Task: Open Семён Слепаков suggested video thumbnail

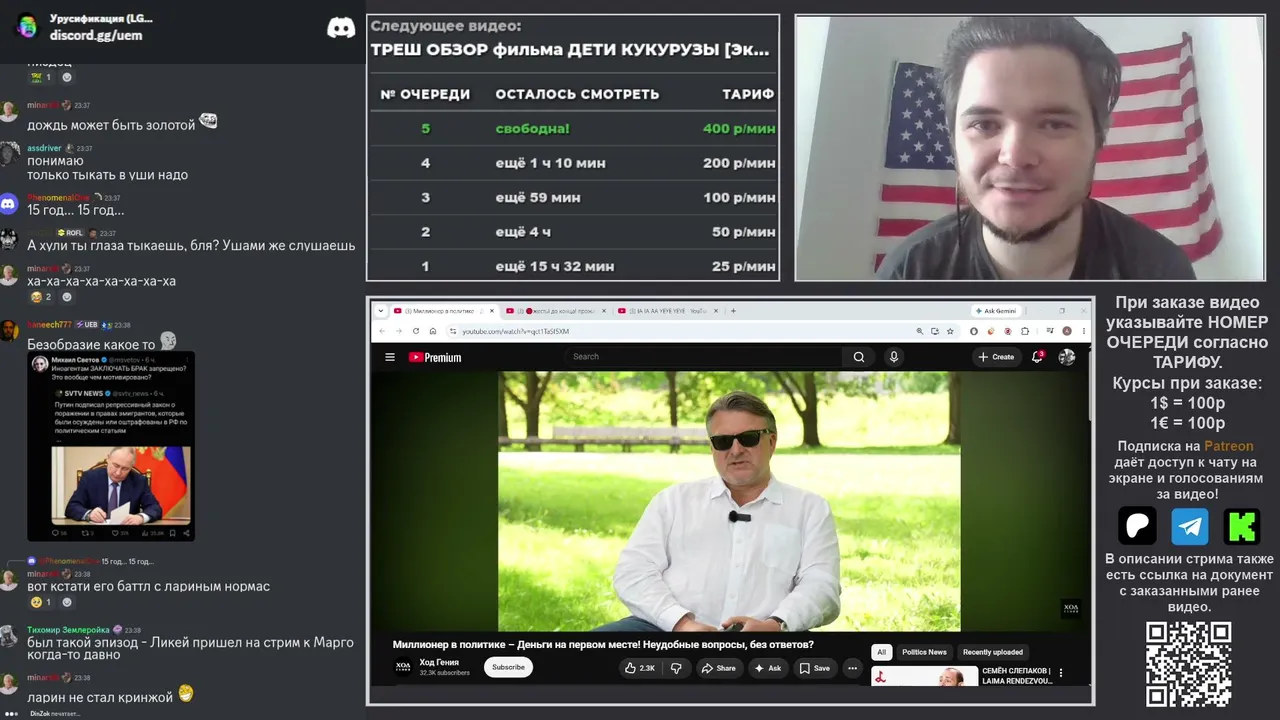Action: [x=925, y=677]
